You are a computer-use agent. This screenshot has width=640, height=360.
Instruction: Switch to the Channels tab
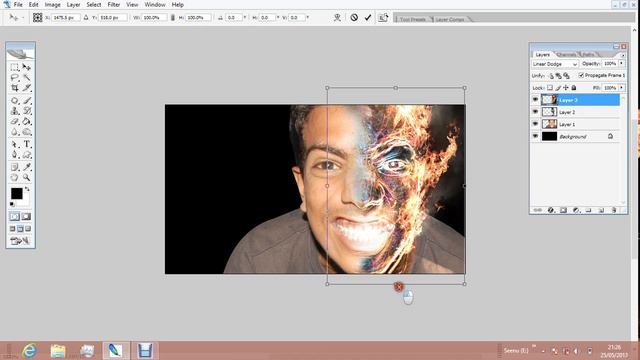click(x=566, y=55)
